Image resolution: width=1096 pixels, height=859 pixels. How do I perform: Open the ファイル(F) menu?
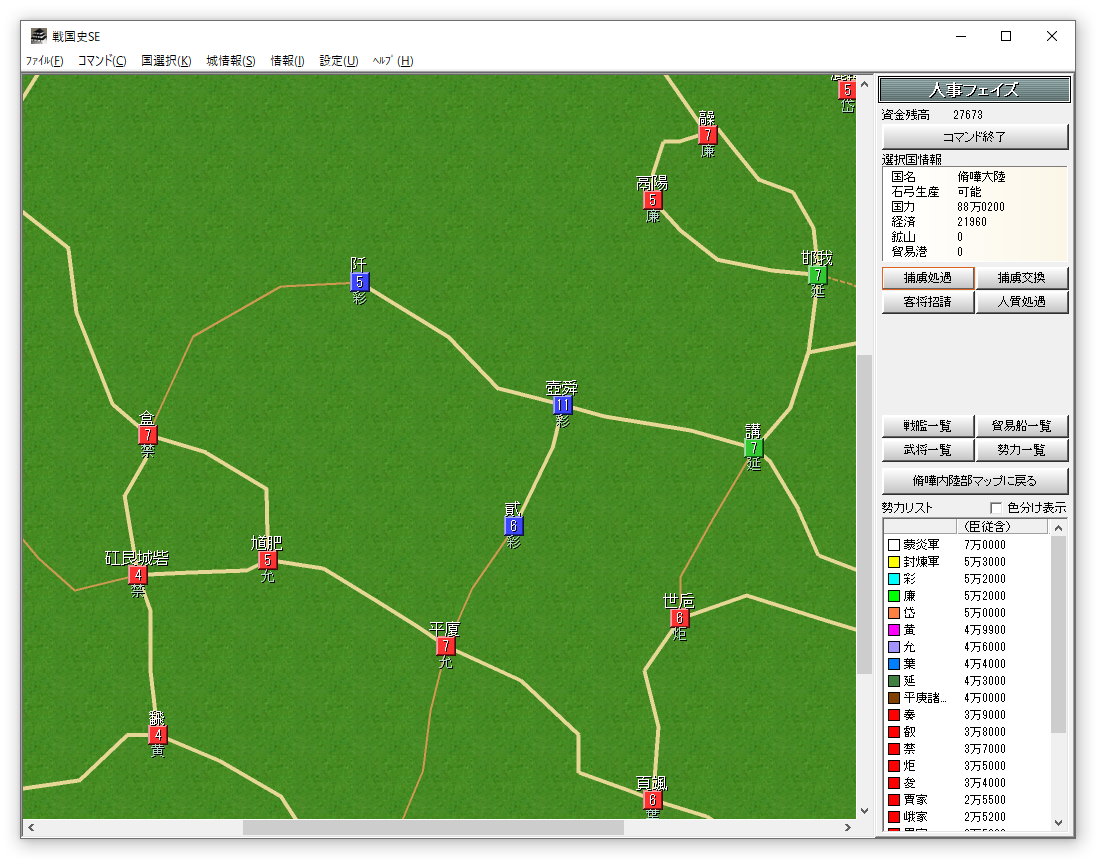44,61
